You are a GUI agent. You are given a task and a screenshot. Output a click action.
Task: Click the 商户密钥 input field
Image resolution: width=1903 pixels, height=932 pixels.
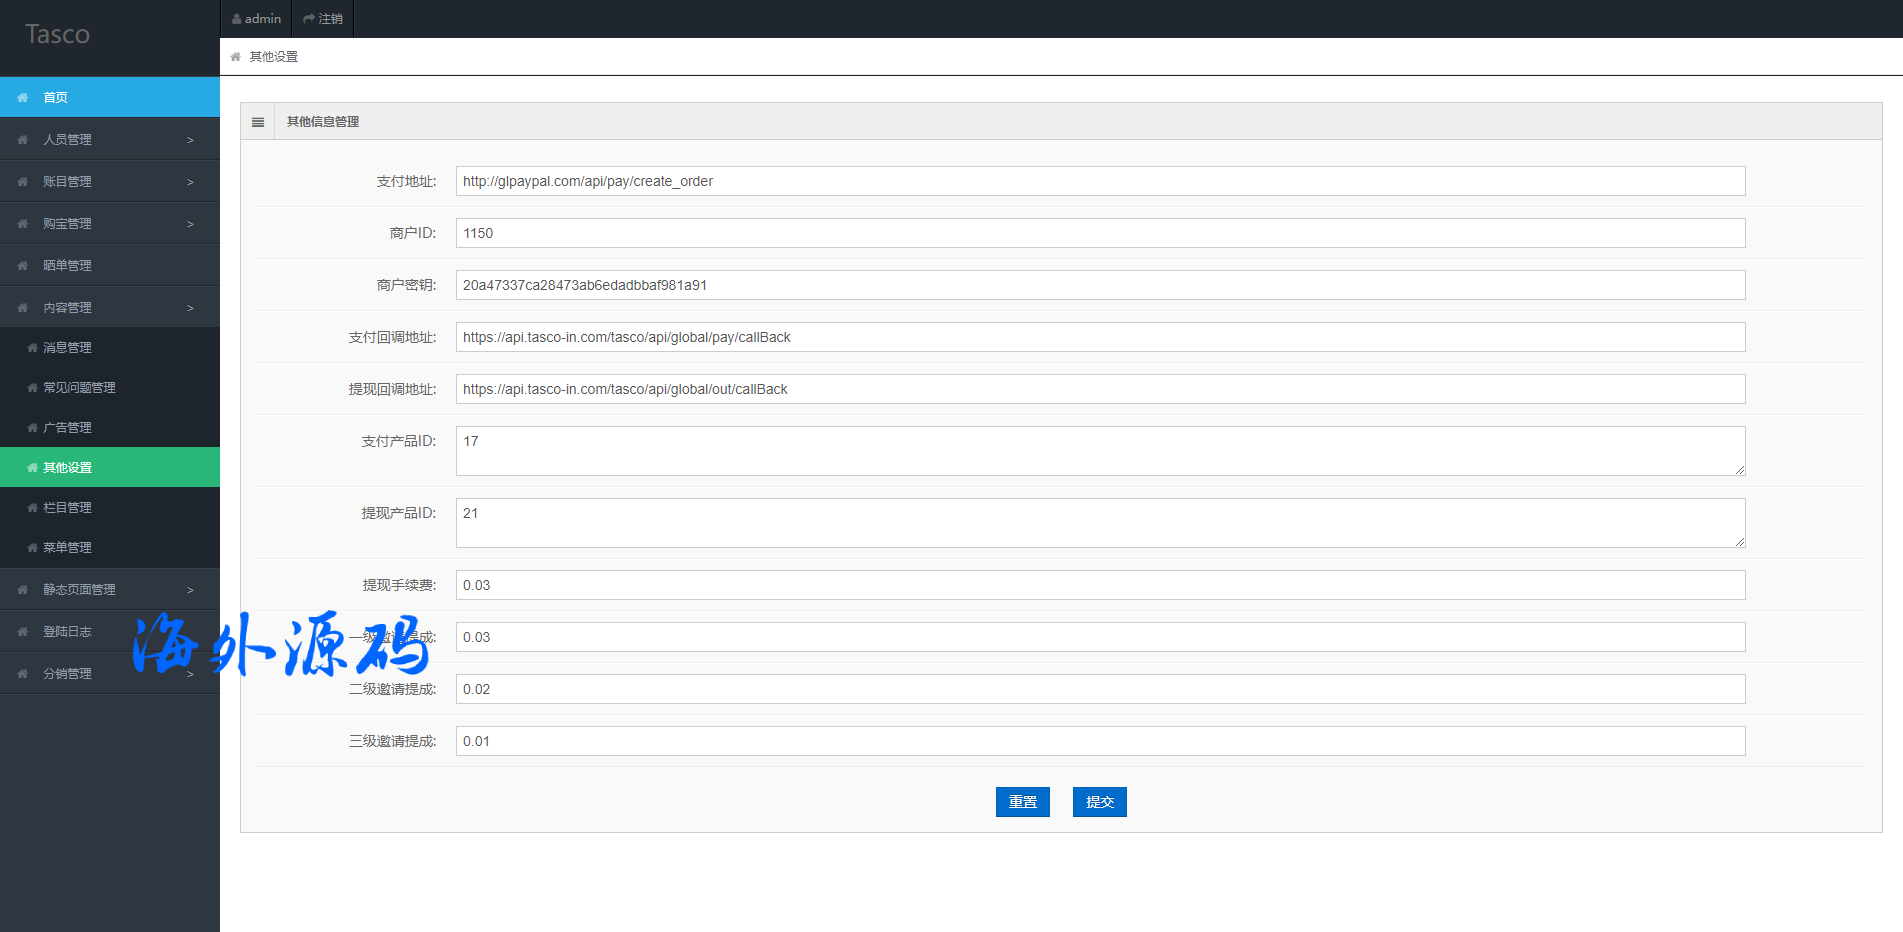click(1100, 285)
